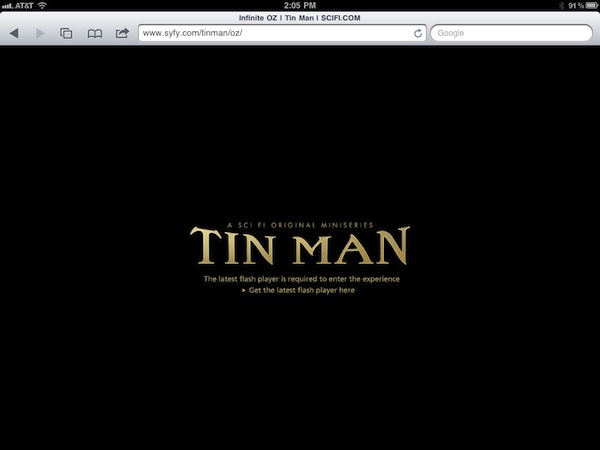Focus the Google search field
The image size is (600, 450).
[x=512, y=33]
